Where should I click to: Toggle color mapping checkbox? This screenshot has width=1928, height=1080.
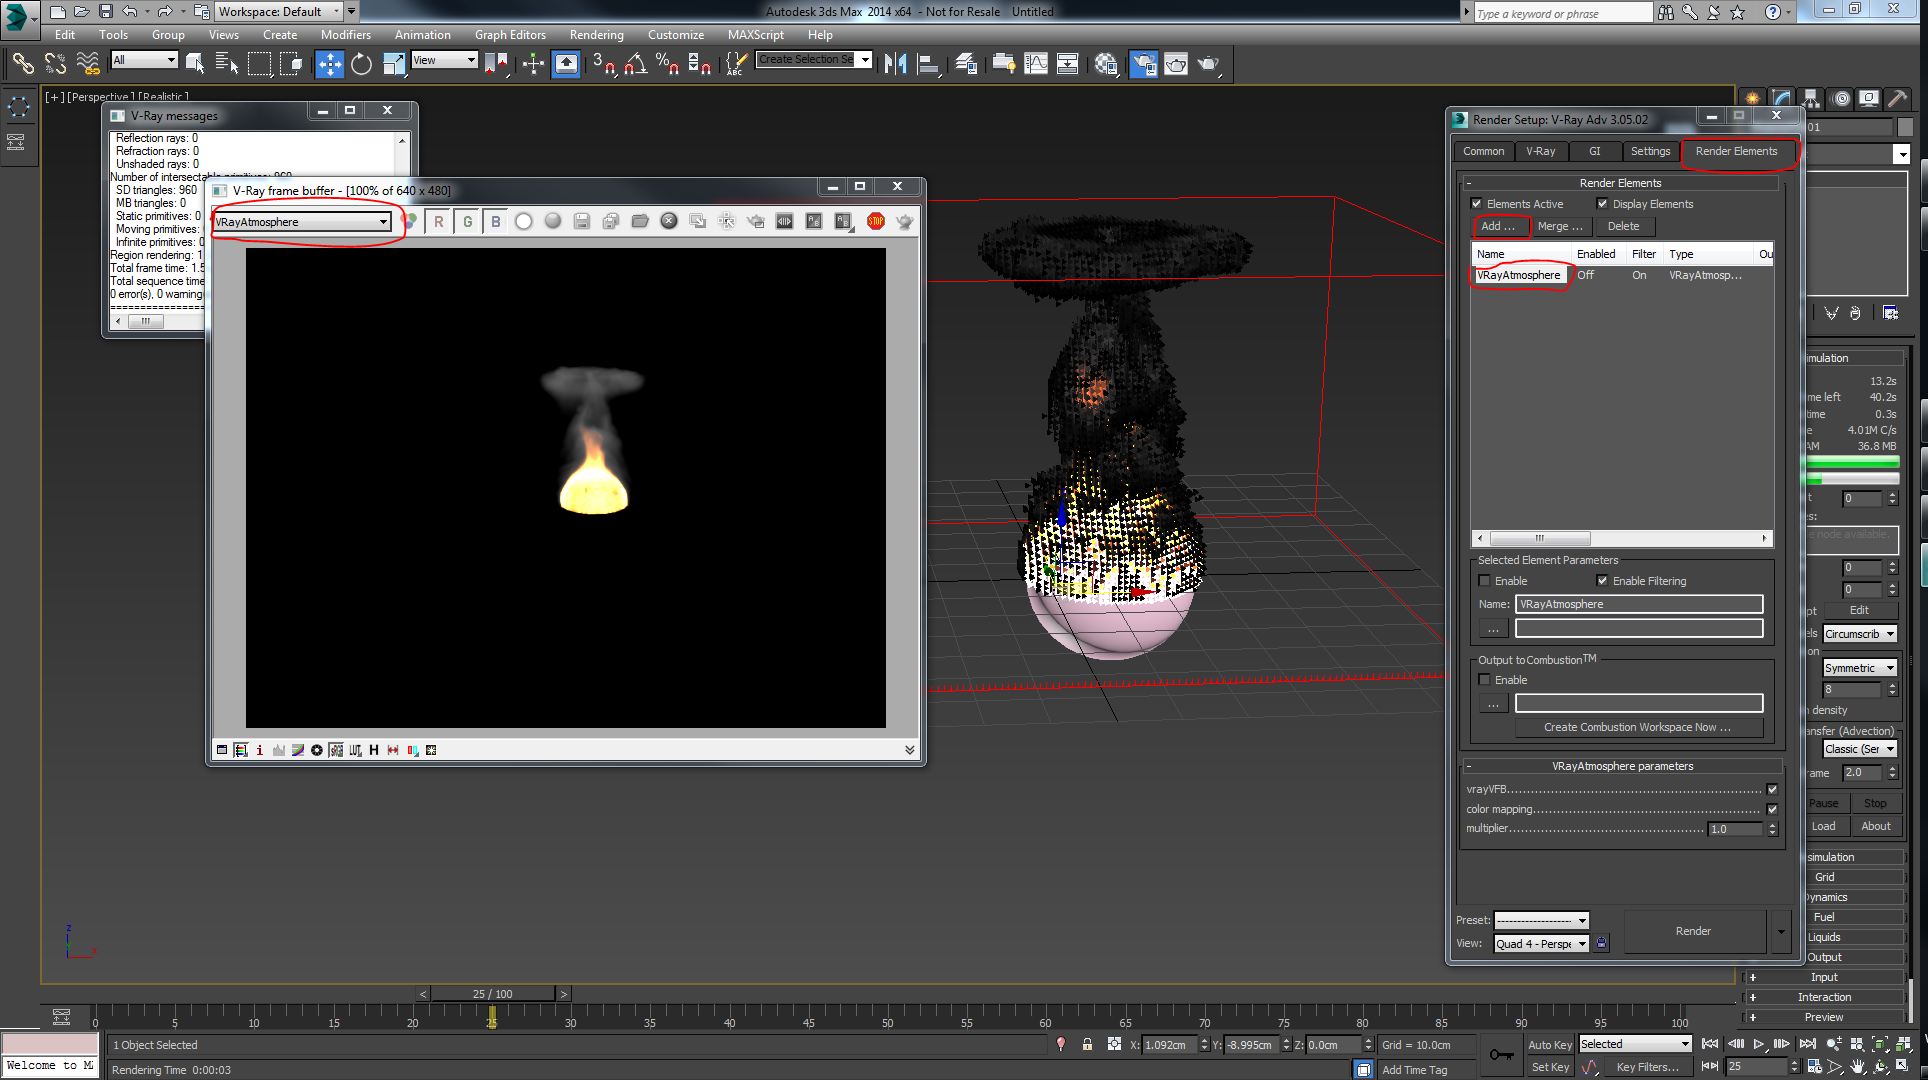1772,809
